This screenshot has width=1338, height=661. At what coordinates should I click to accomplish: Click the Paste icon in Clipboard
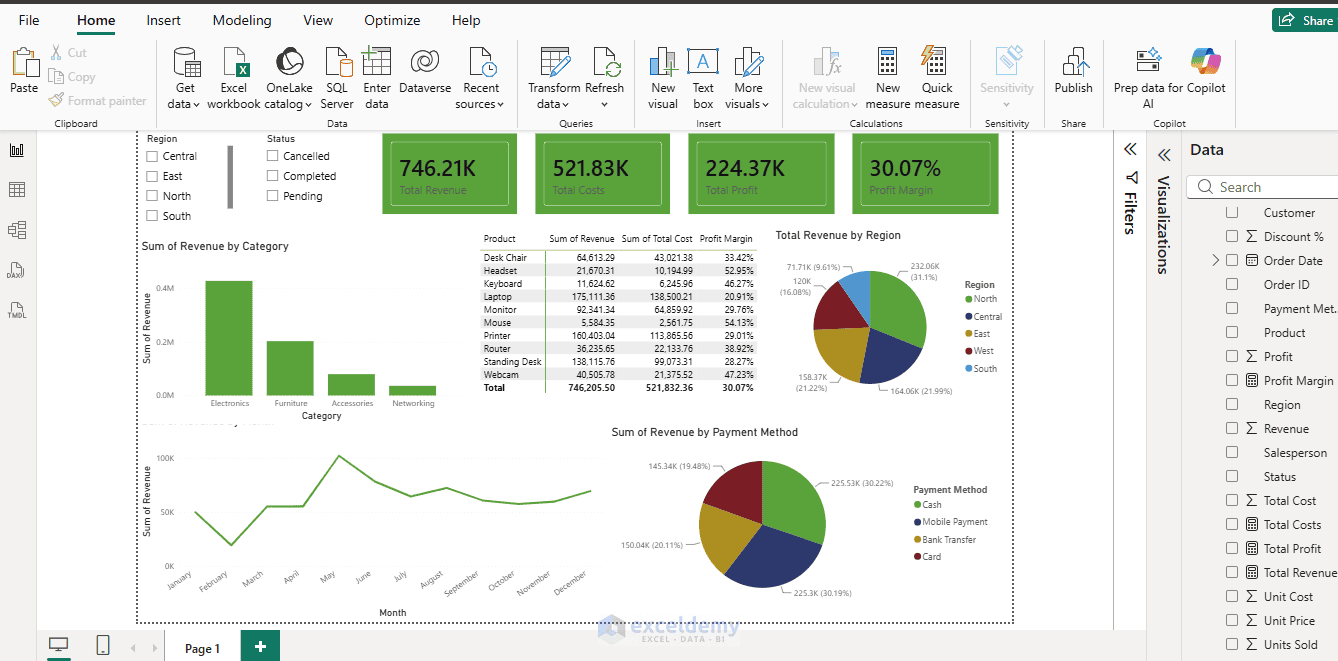point(24,62)
